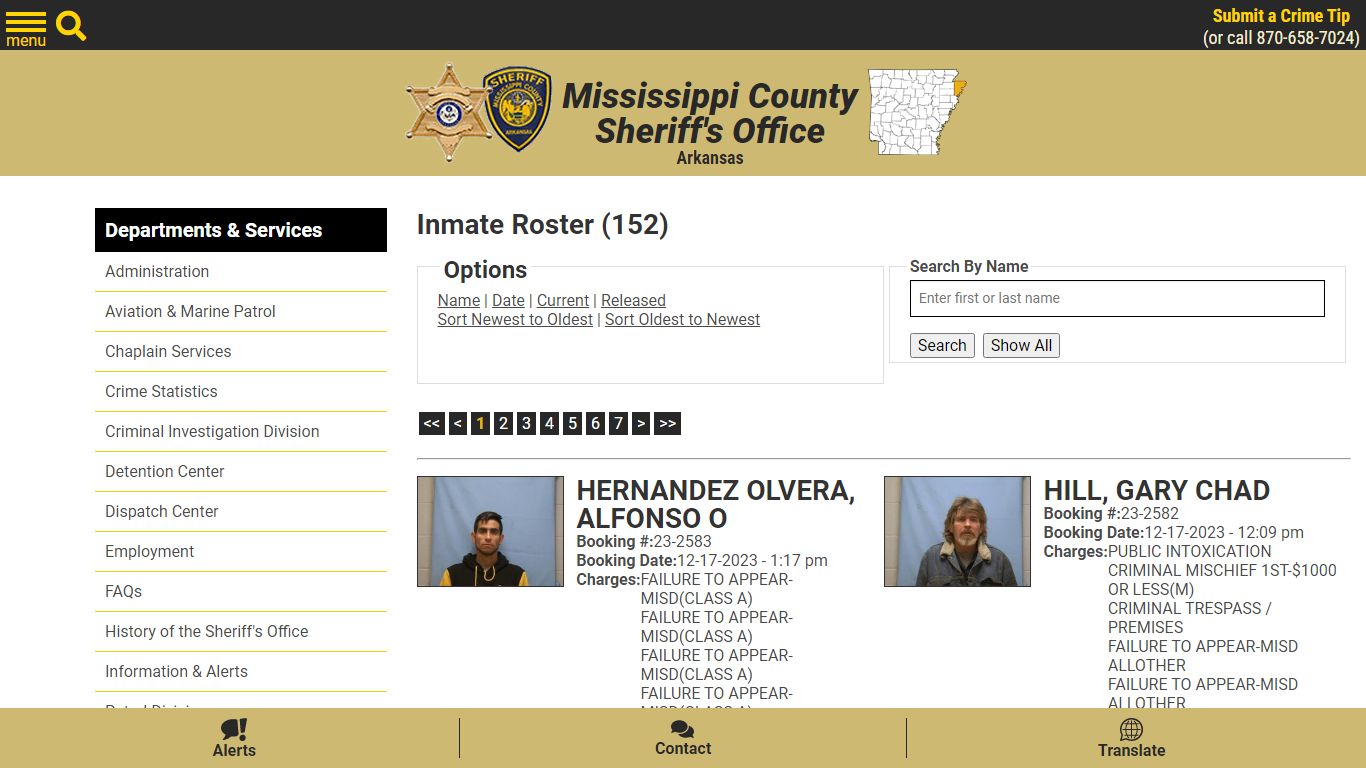Show Current inmates

(563, 300)
